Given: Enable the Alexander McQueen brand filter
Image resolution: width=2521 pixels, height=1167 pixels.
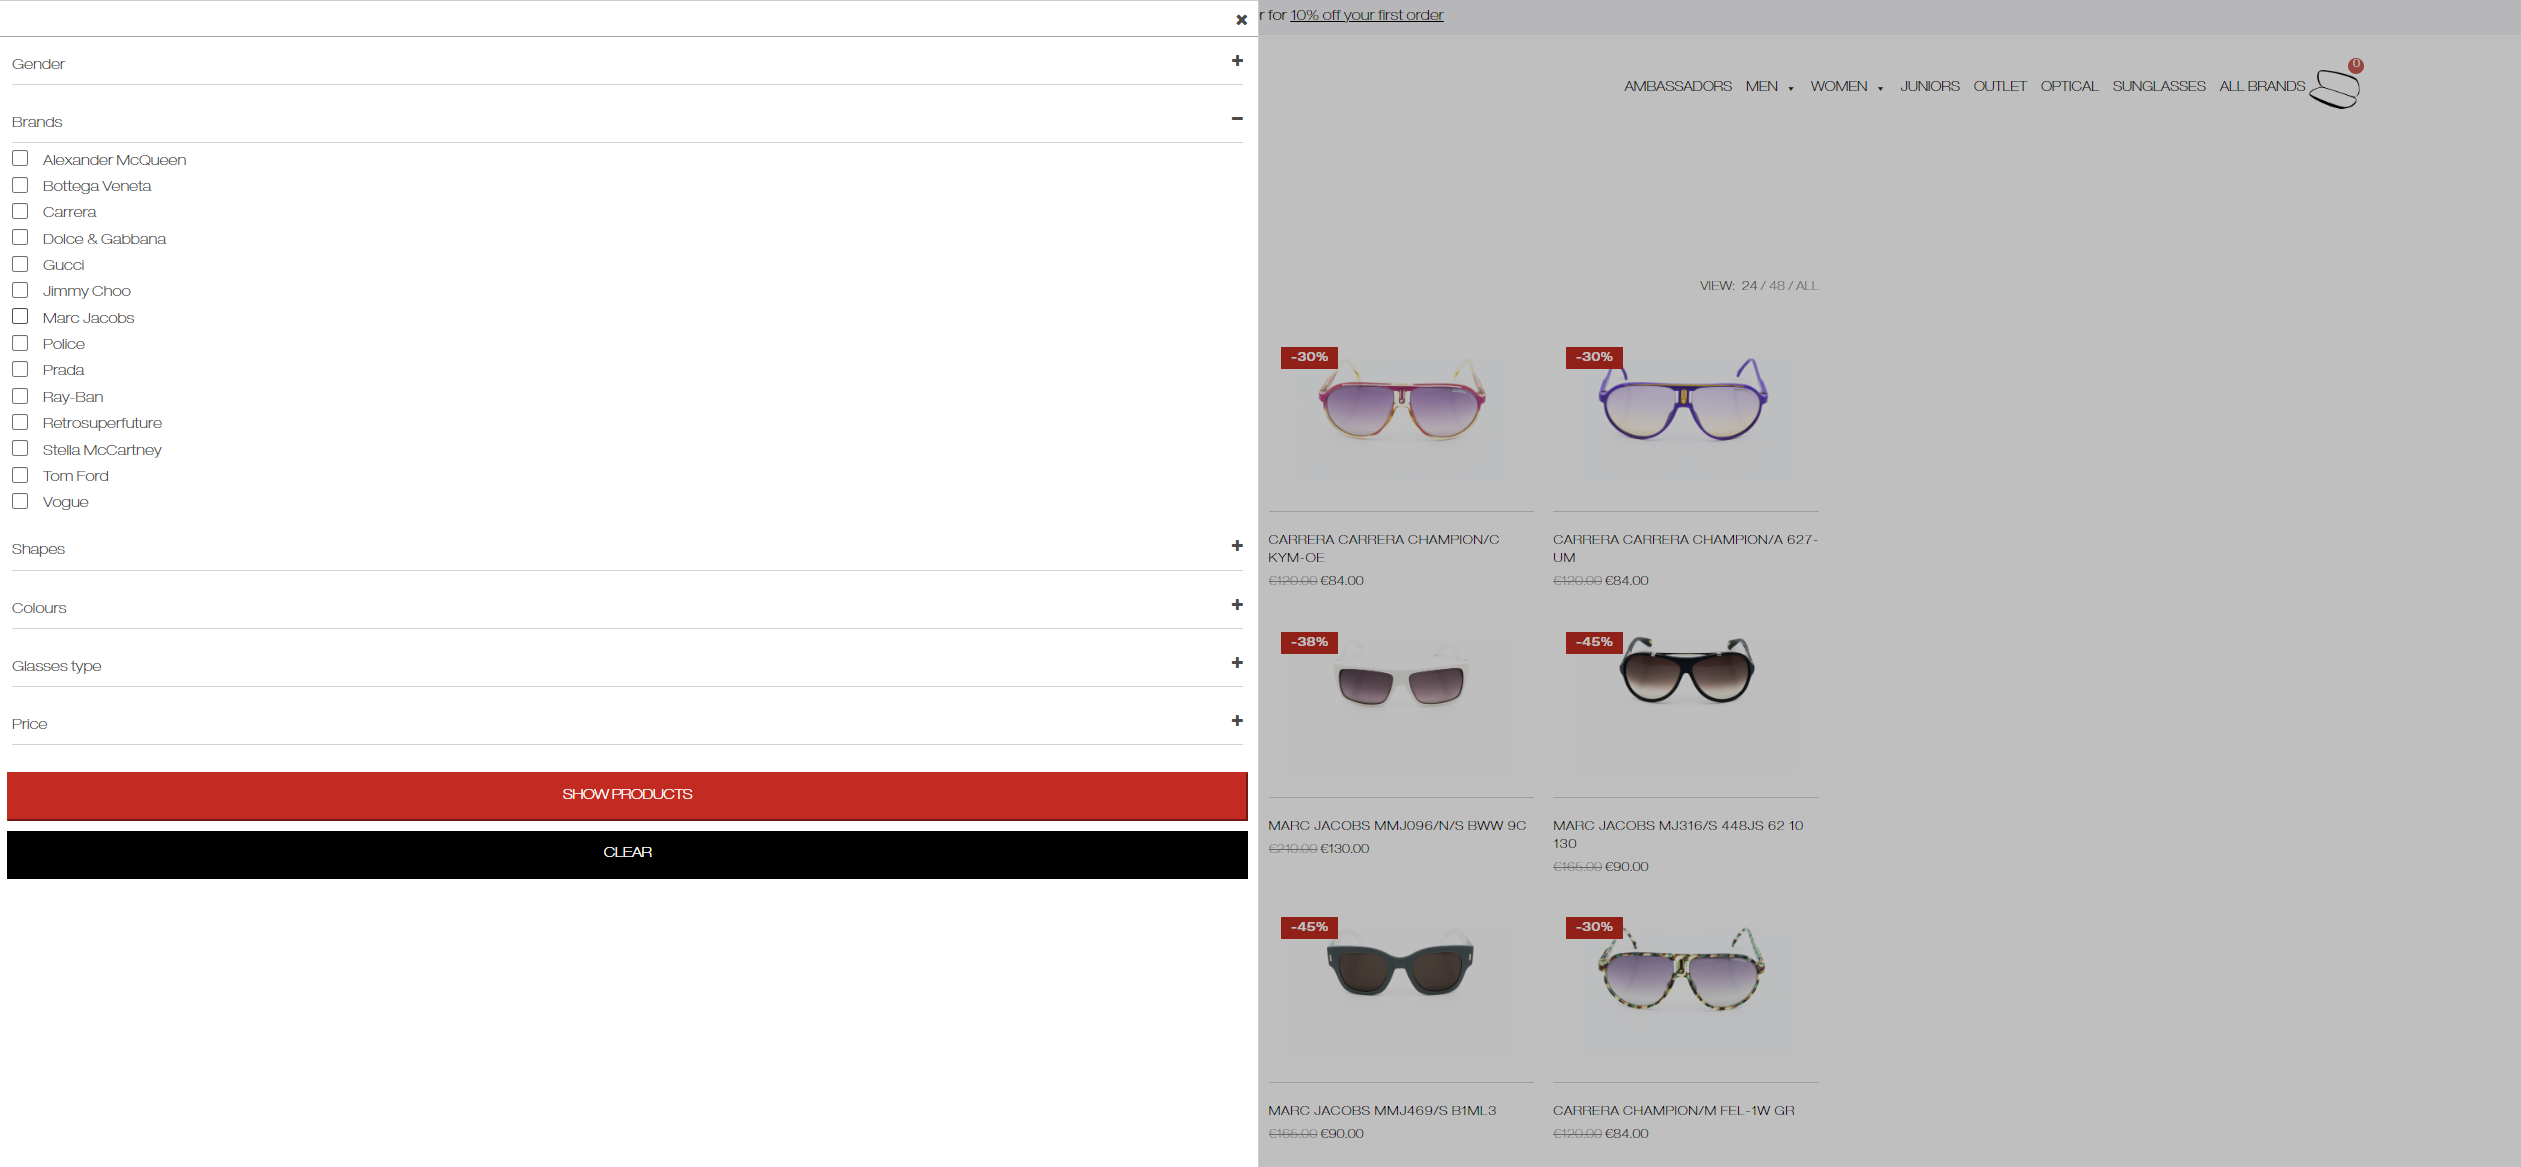Looking at the screenshot, I should [x=20, y=159].
